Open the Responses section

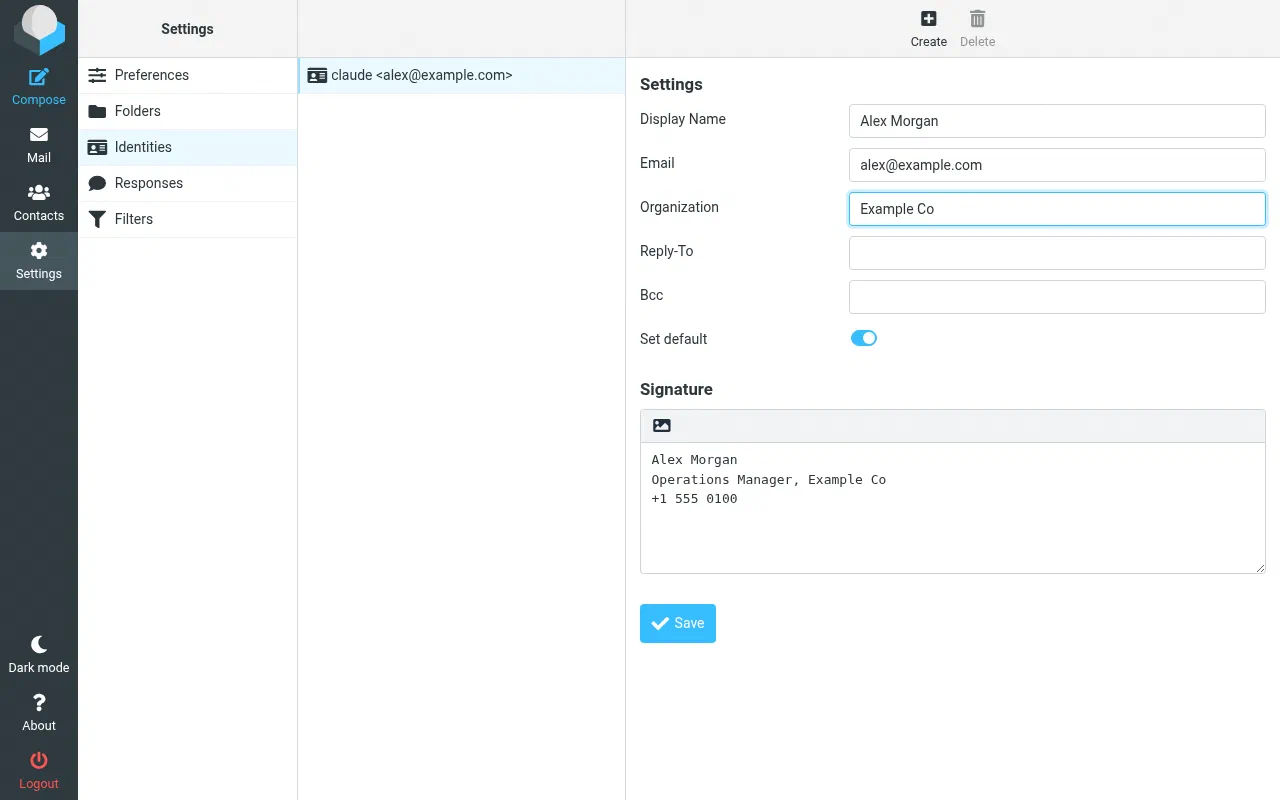pos(188,183)
